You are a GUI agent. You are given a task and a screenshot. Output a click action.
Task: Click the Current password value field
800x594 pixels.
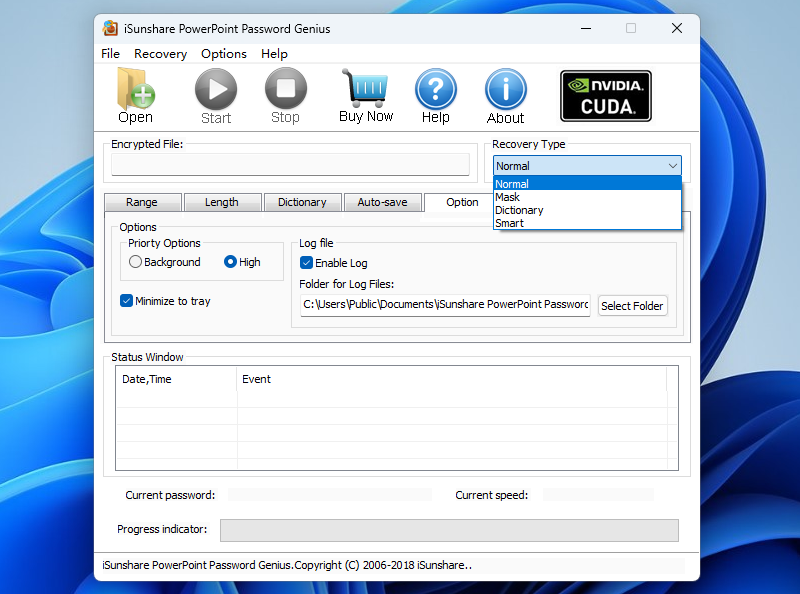tap(330, 494)
